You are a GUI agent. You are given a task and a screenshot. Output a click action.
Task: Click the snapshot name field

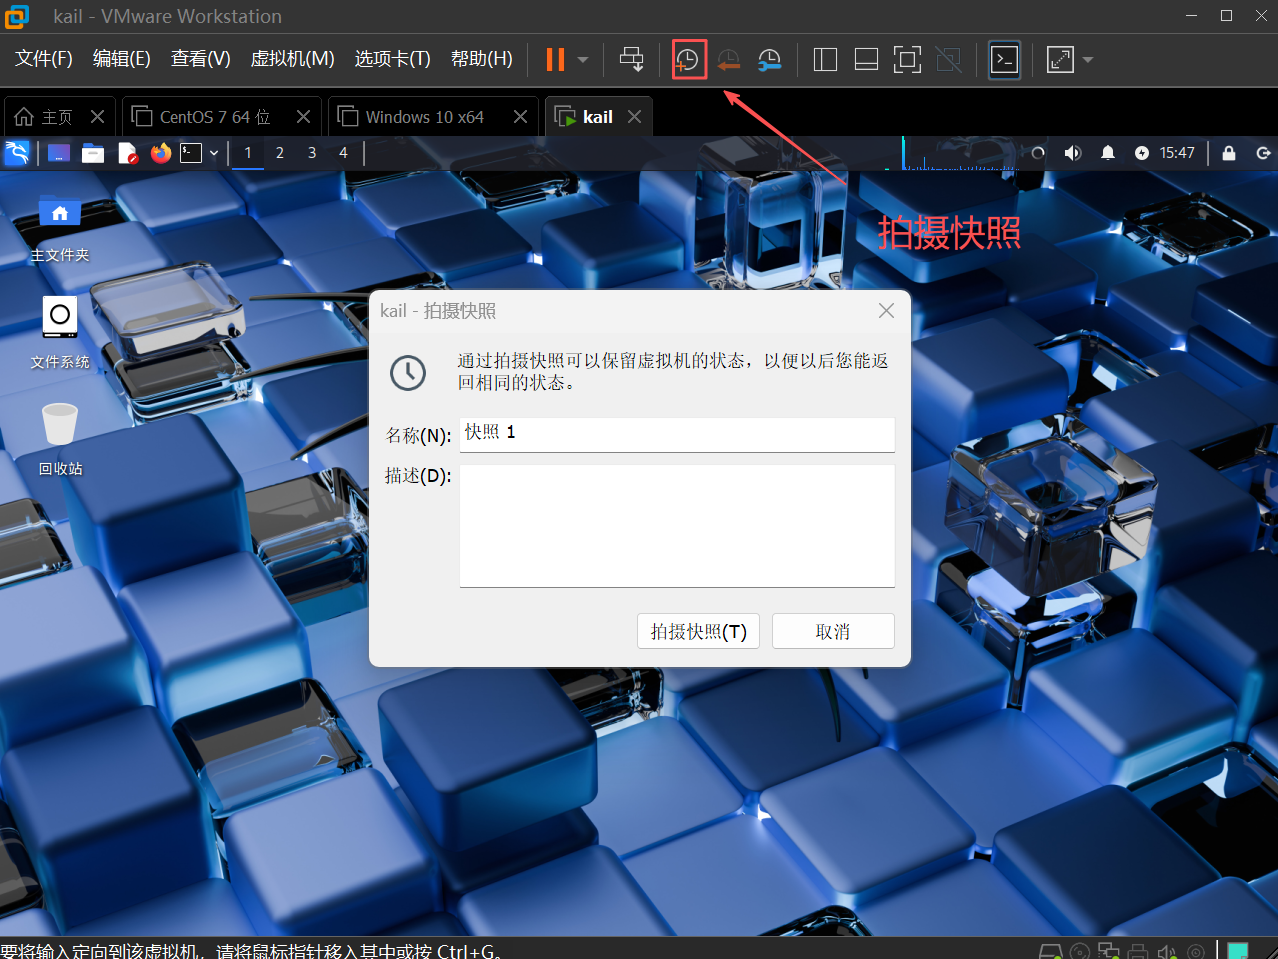[676, 434]
